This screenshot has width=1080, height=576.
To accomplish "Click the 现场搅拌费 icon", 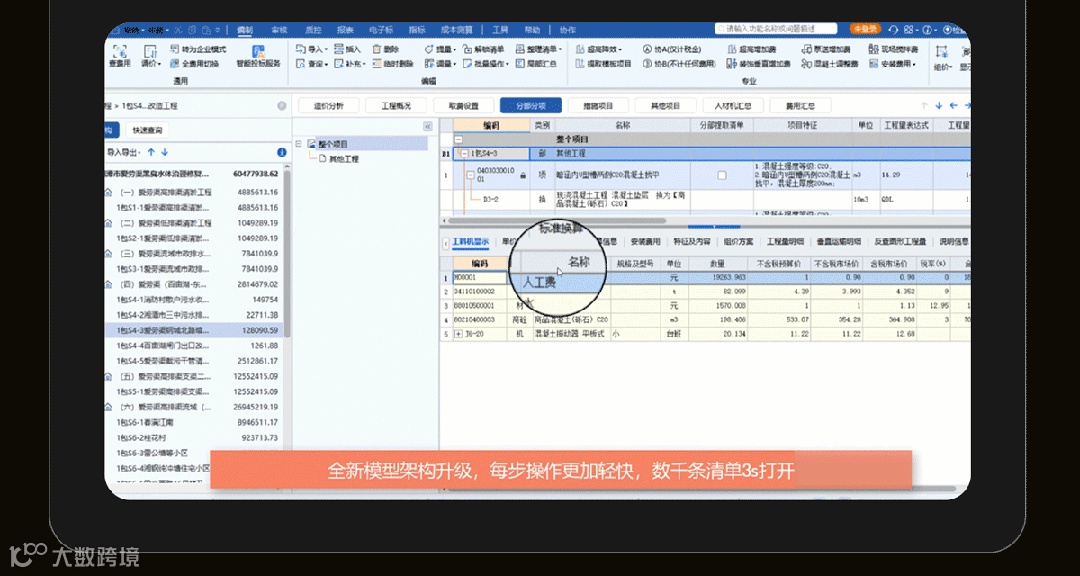I will tap(874, 50).
